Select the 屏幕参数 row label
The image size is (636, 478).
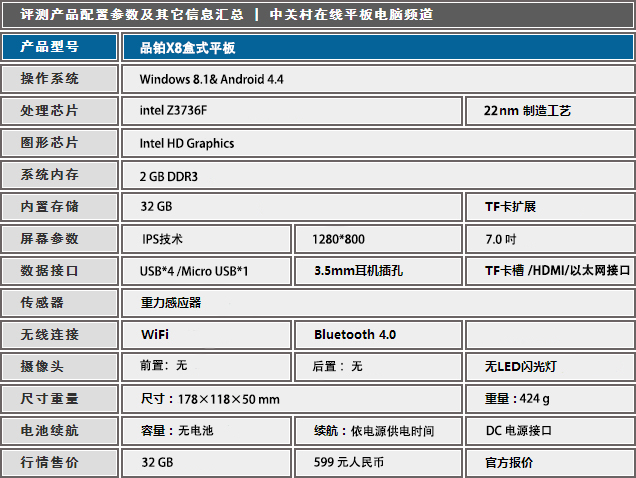[x=60, y=239]
